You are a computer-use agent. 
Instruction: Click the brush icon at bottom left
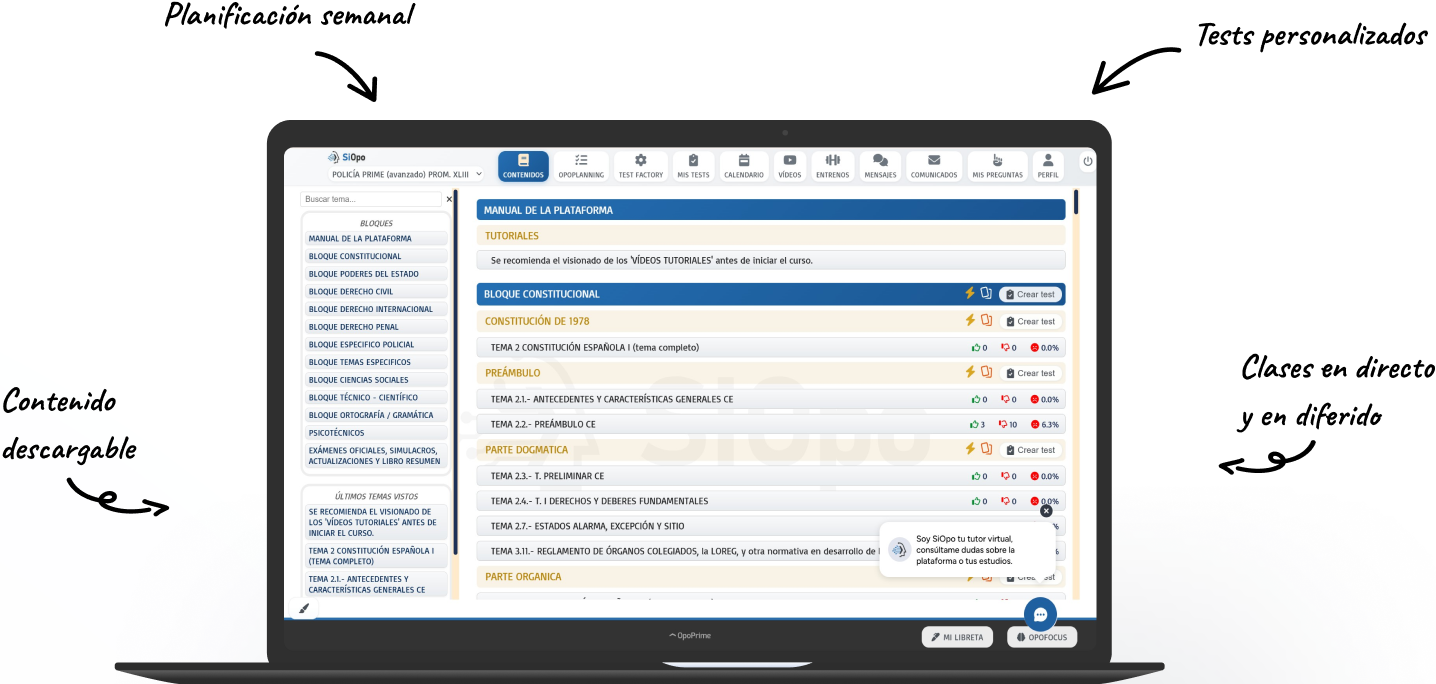[304, 608]
